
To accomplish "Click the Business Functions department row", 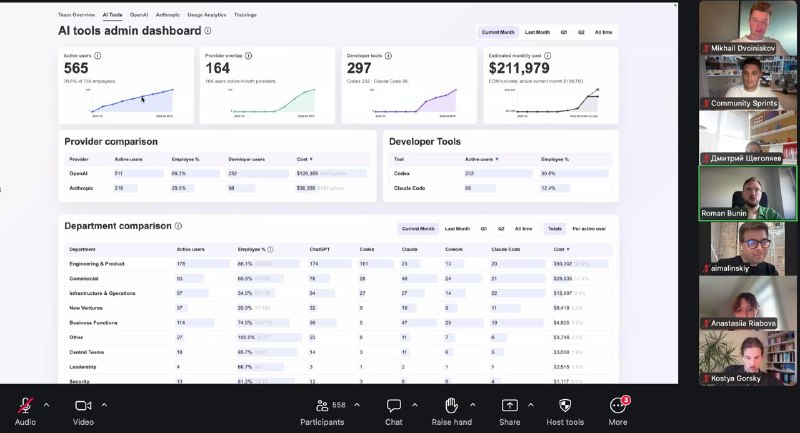I will tap(338, 323).
